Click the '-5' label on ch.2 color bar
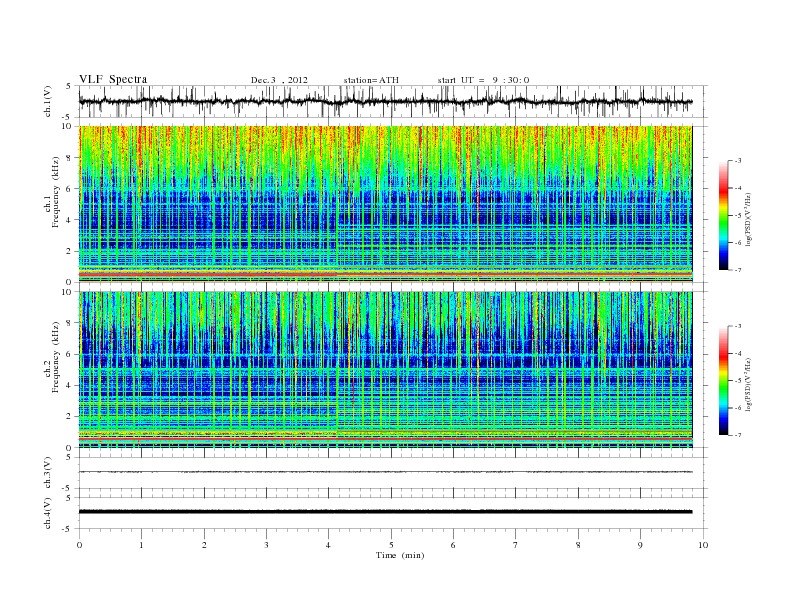 (738, 381)
